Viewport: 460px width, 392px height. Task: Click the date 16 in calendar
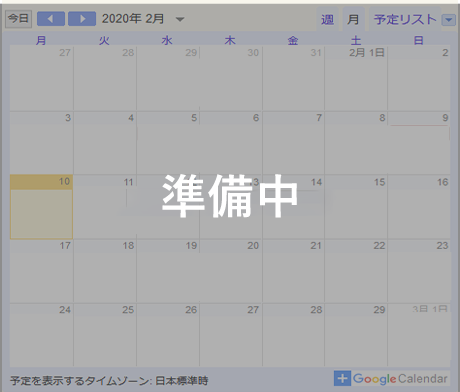click(443, 182)
